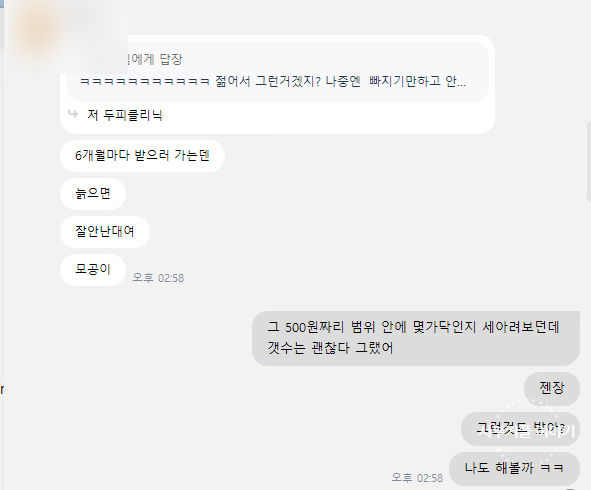The image size is (591, 490).
Task: Click the dotted circular watermark logo
Action: point(528,430)
